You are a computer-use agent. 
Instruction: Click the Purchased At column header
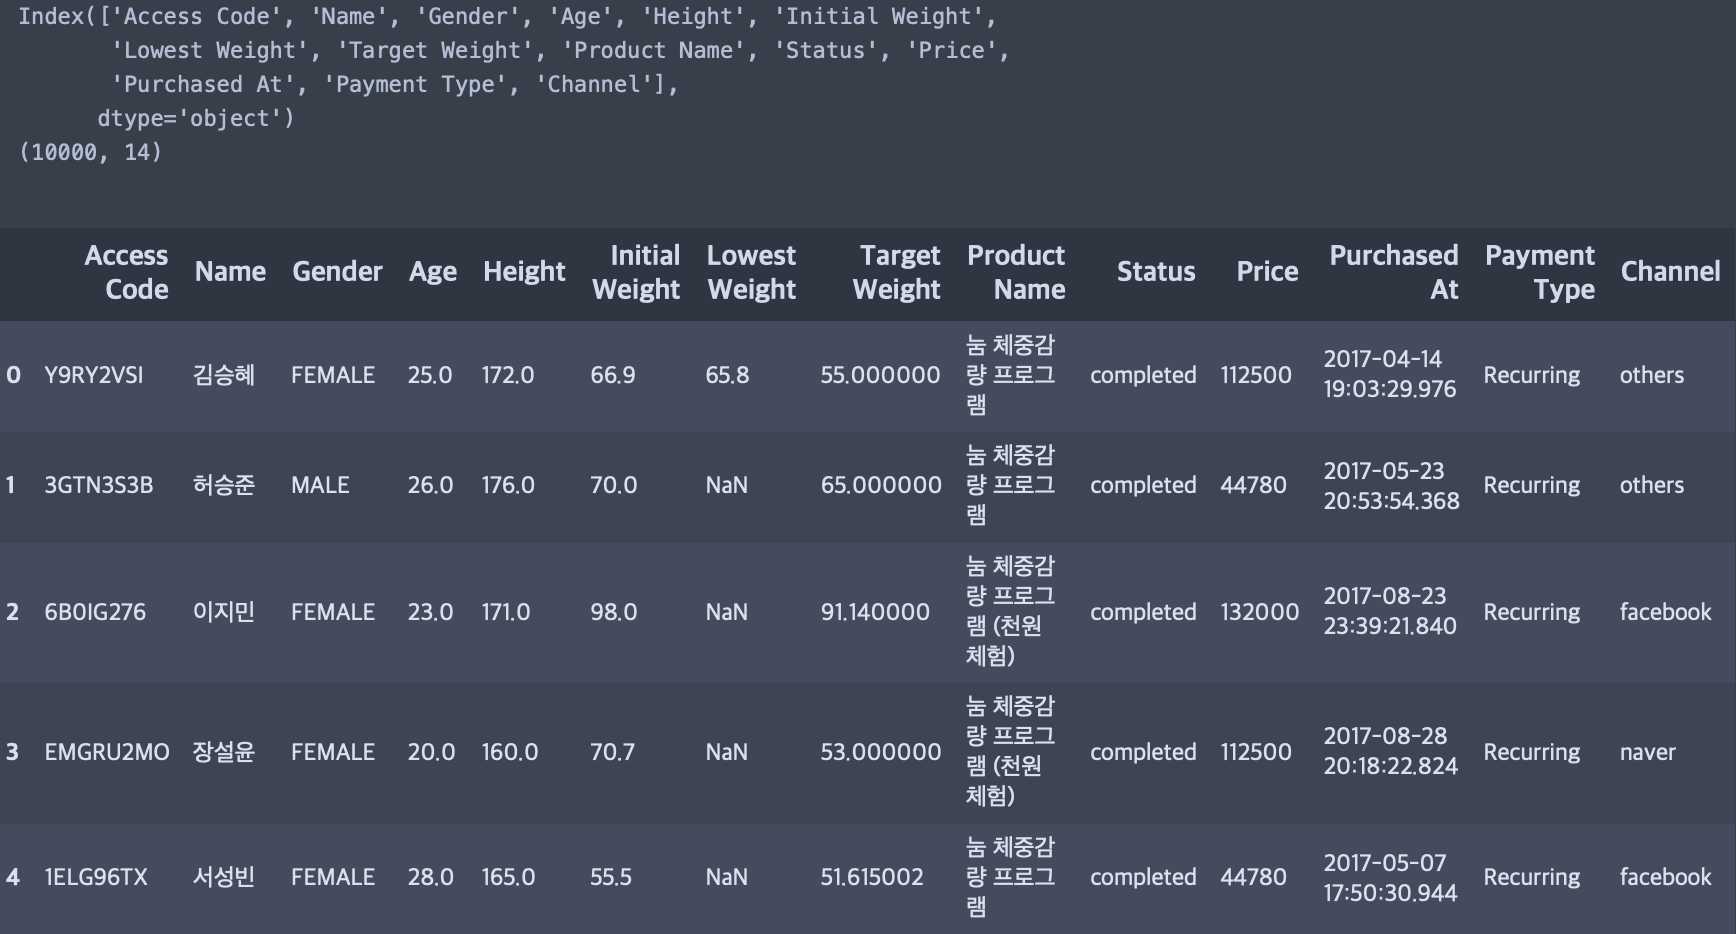pyautogui.click(x=1394, y=272)
